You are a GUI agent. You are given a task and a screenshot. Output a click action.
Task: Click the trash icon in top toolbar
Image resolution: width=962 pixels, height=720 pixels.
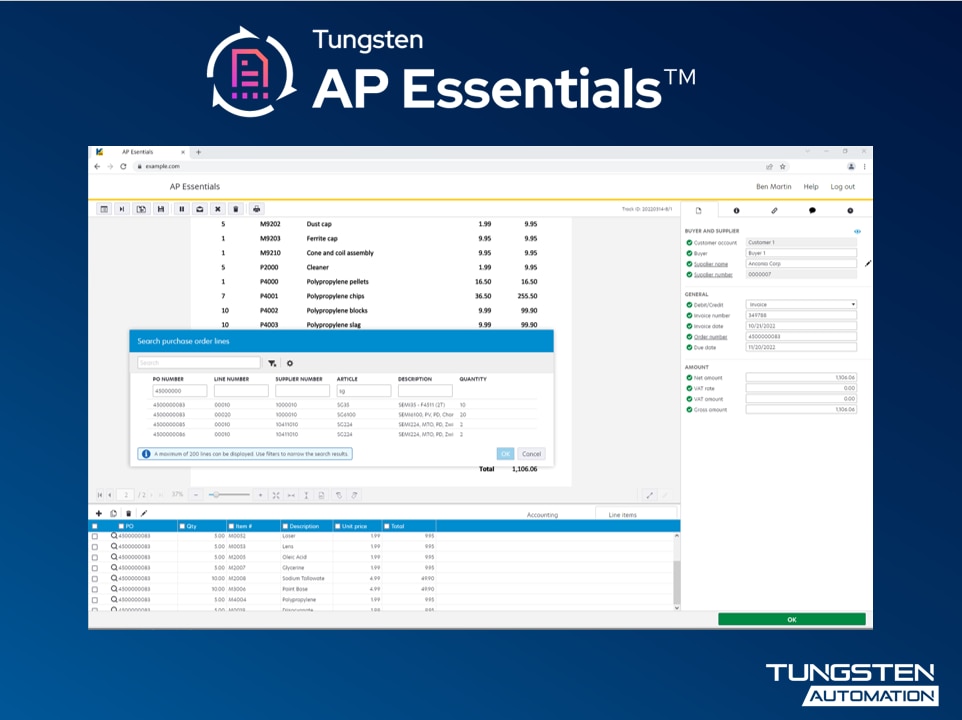pos(236,209)
